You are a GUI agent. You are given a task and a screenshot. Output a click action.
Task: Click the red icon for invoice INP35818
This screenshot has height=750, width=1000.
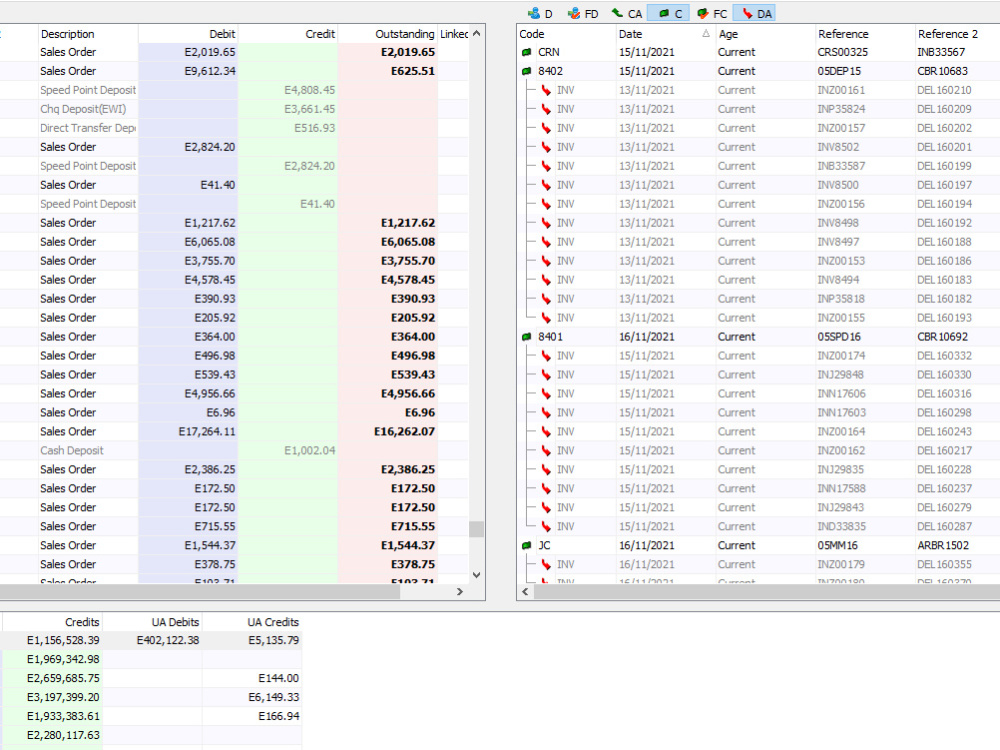tap(546, 299)
